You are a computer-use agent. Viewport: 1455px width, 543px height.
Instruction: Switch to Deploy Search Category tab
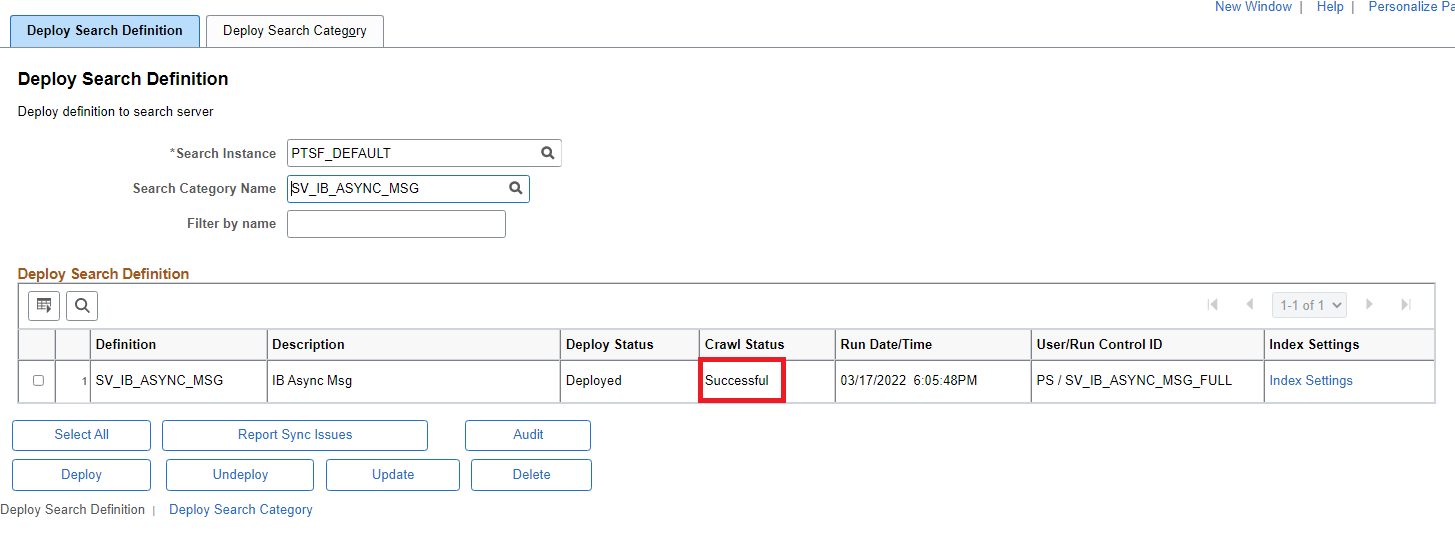pyautogui.click(x=295, y=31)
